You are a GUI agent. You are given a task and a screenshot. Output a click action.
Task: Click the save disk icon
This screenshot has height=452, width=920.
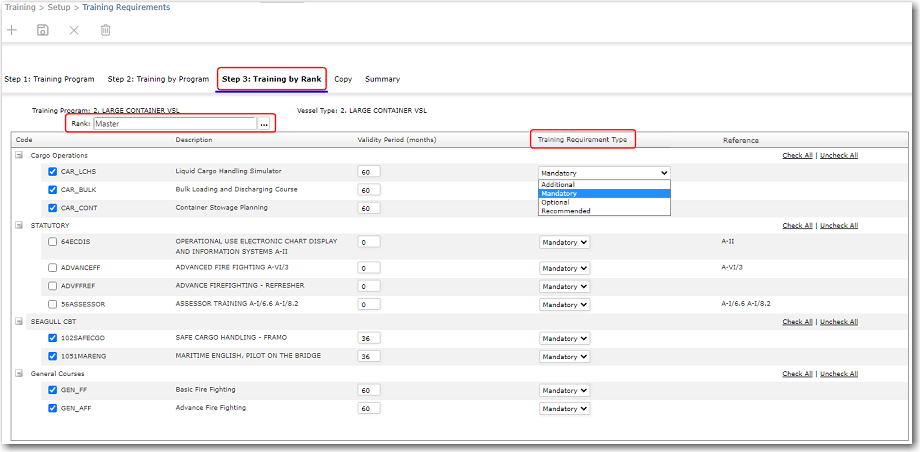pyautogui.click(x=42, y=31)
